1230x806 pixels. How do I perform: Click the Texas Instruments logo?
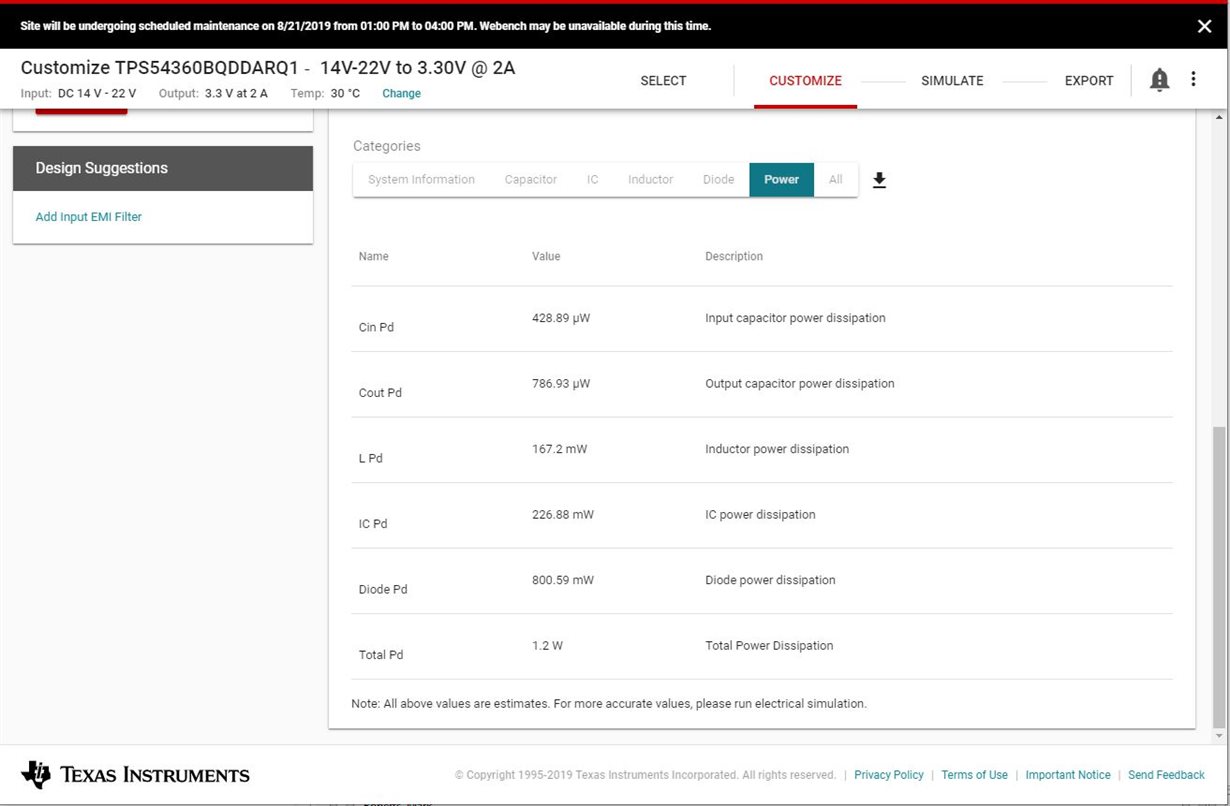(x=135, y=775)
